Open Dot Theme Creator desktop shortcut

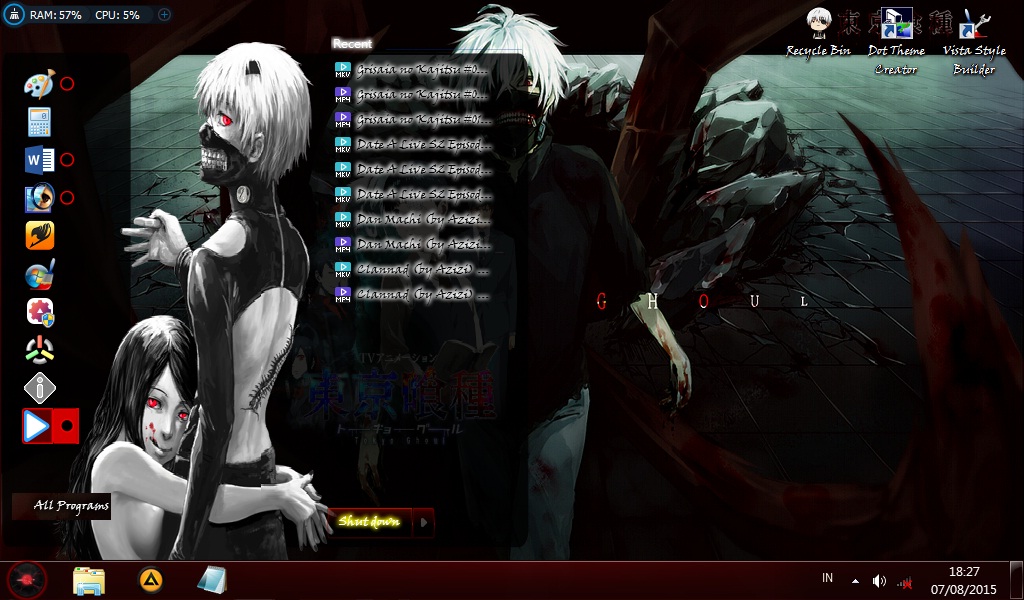click(896, 41)
